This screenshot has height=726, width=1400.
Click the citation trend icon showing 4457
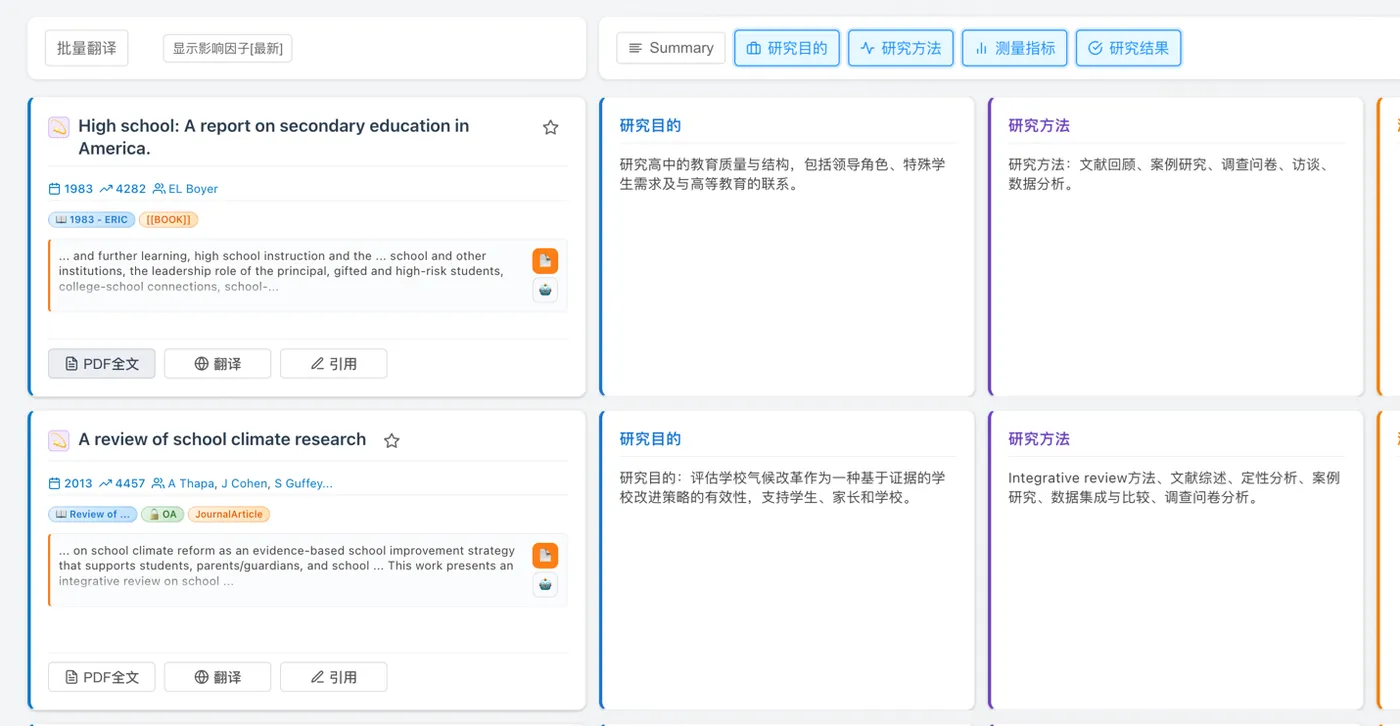pos(107,483)
